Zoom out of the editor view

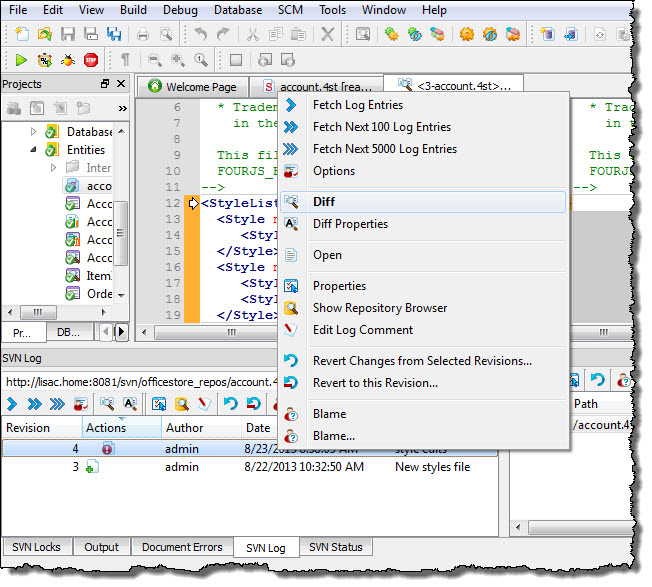[x=155, y=60]
